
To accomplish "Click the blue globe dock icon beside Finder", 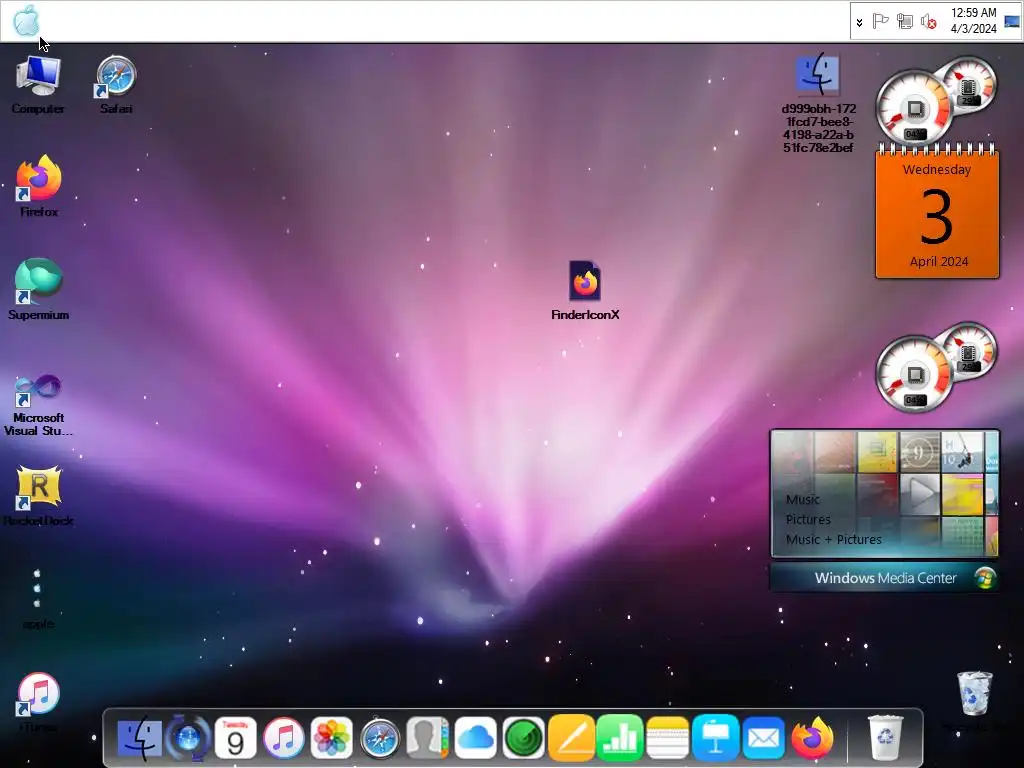I will point(188,738).
